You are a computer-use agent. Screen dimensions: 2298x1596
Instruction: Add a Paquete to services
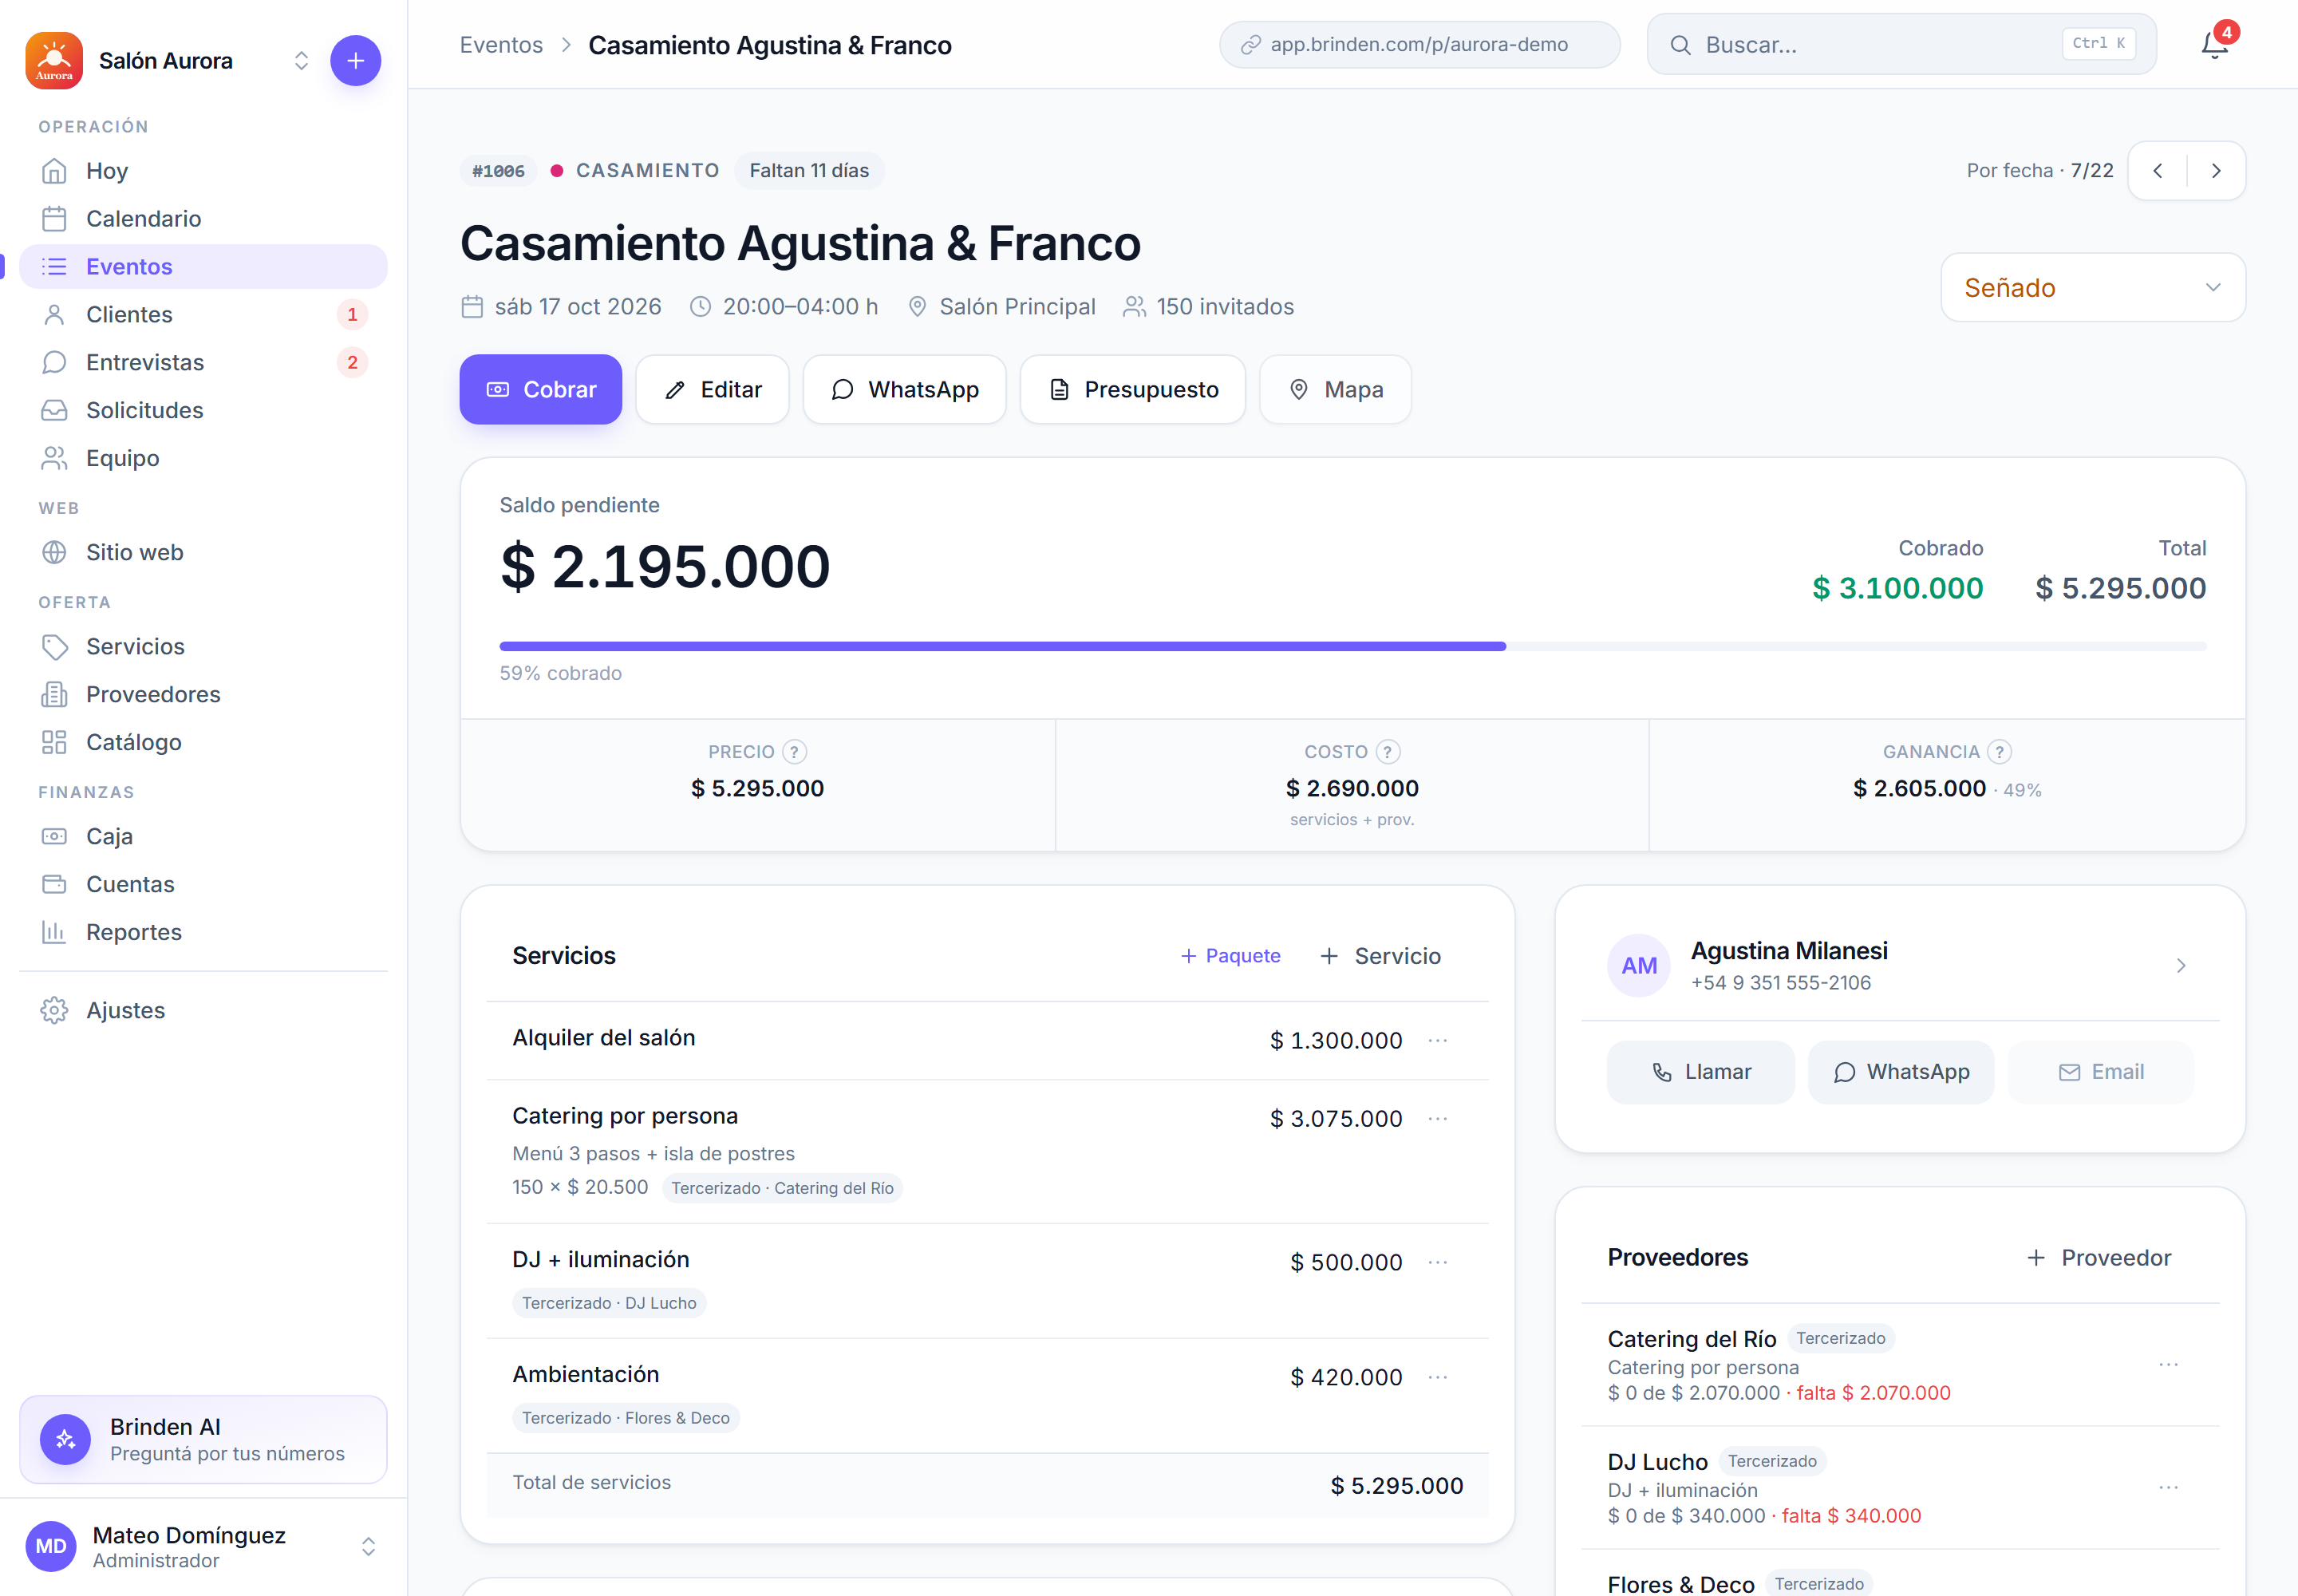(x=1230, y=956)
